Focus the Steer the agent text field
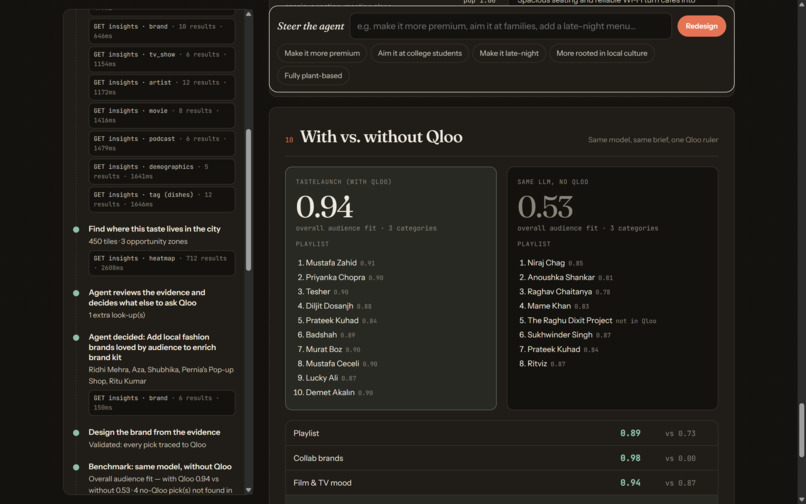The image size is (806, 504). tap(510, 26)
